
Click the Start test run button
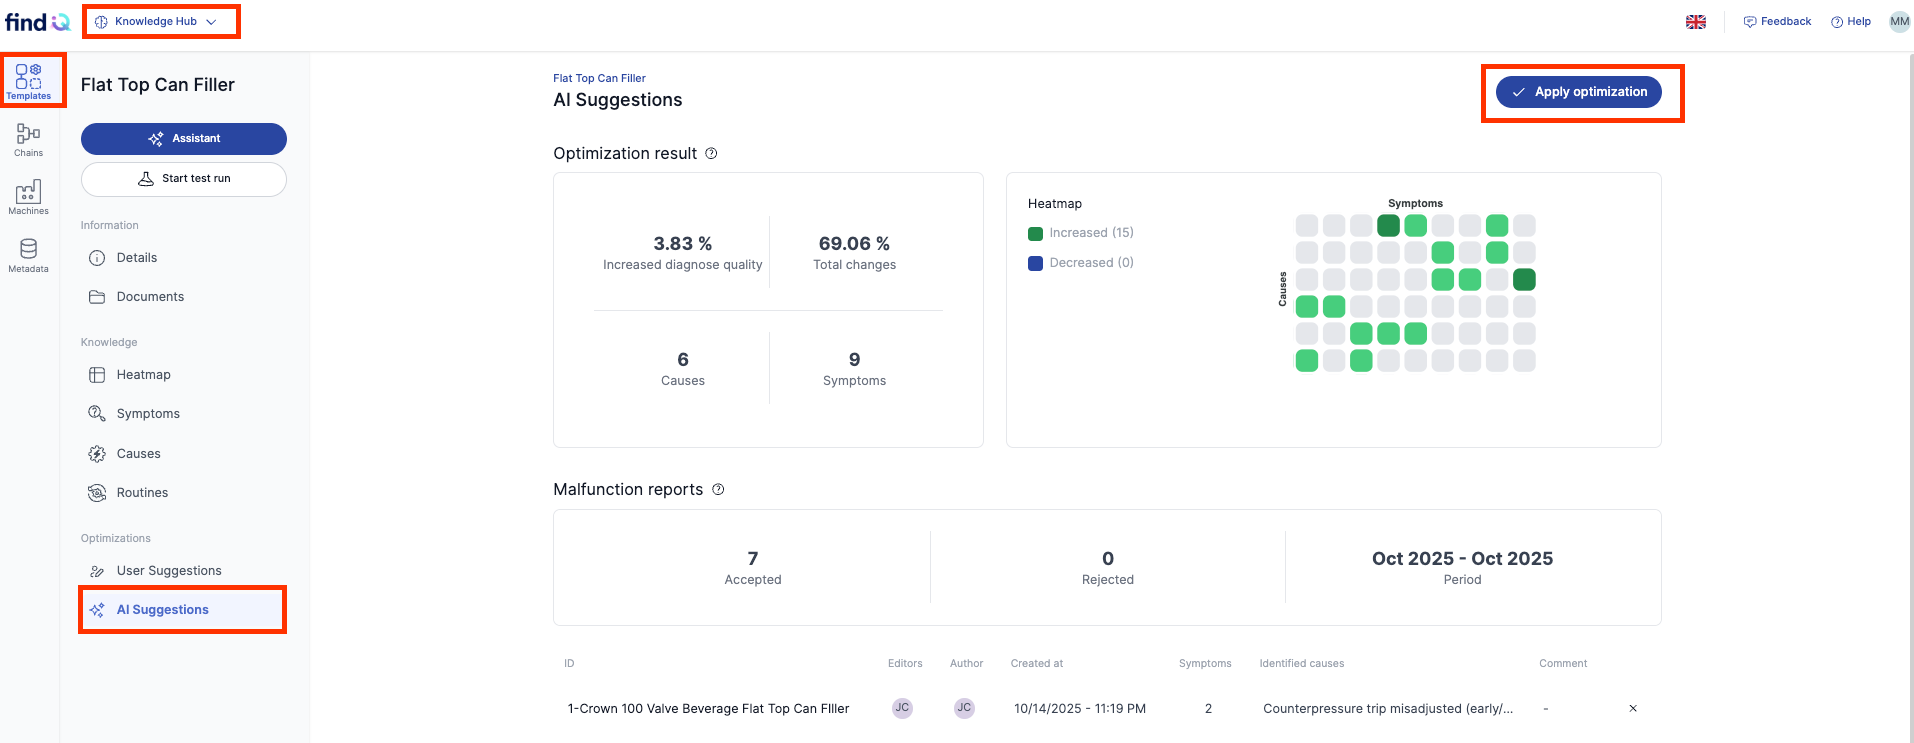184,179
